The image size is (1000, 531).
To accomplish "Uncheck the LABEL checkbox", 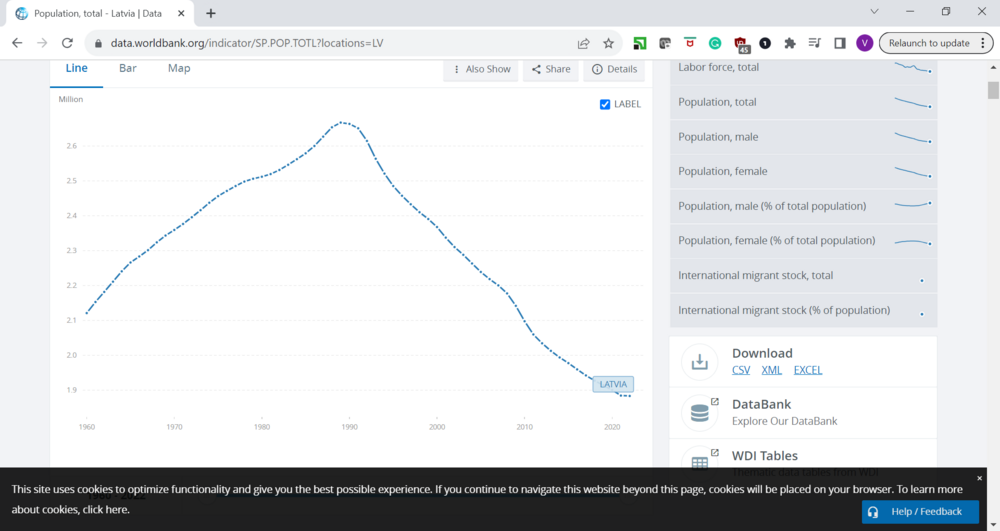I will point(605,104).
